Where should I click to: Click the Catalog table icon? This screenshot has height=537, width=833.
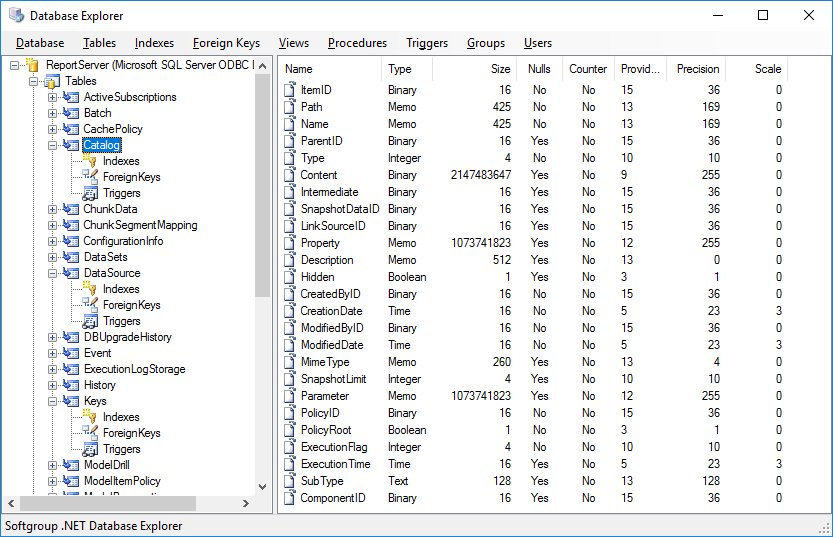pos(71,145)
